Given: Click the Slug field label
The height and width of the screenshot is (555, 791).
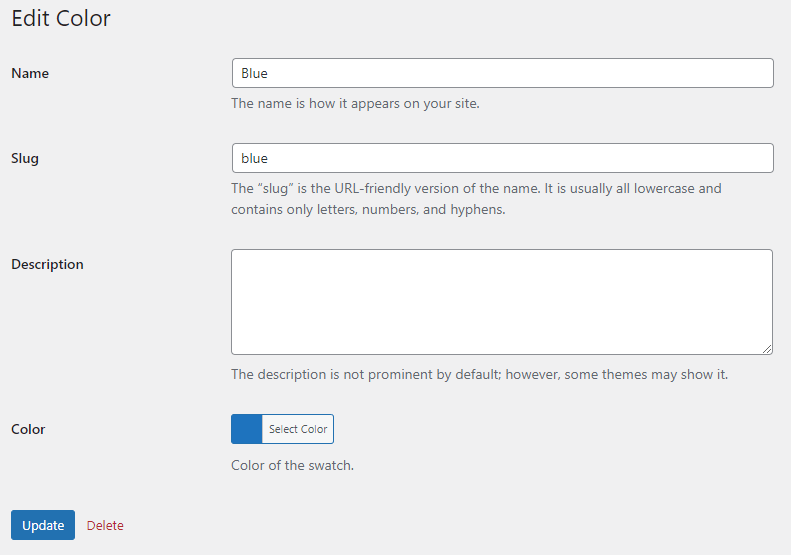Looking at the screenshot, I should (x=25, y=158).
